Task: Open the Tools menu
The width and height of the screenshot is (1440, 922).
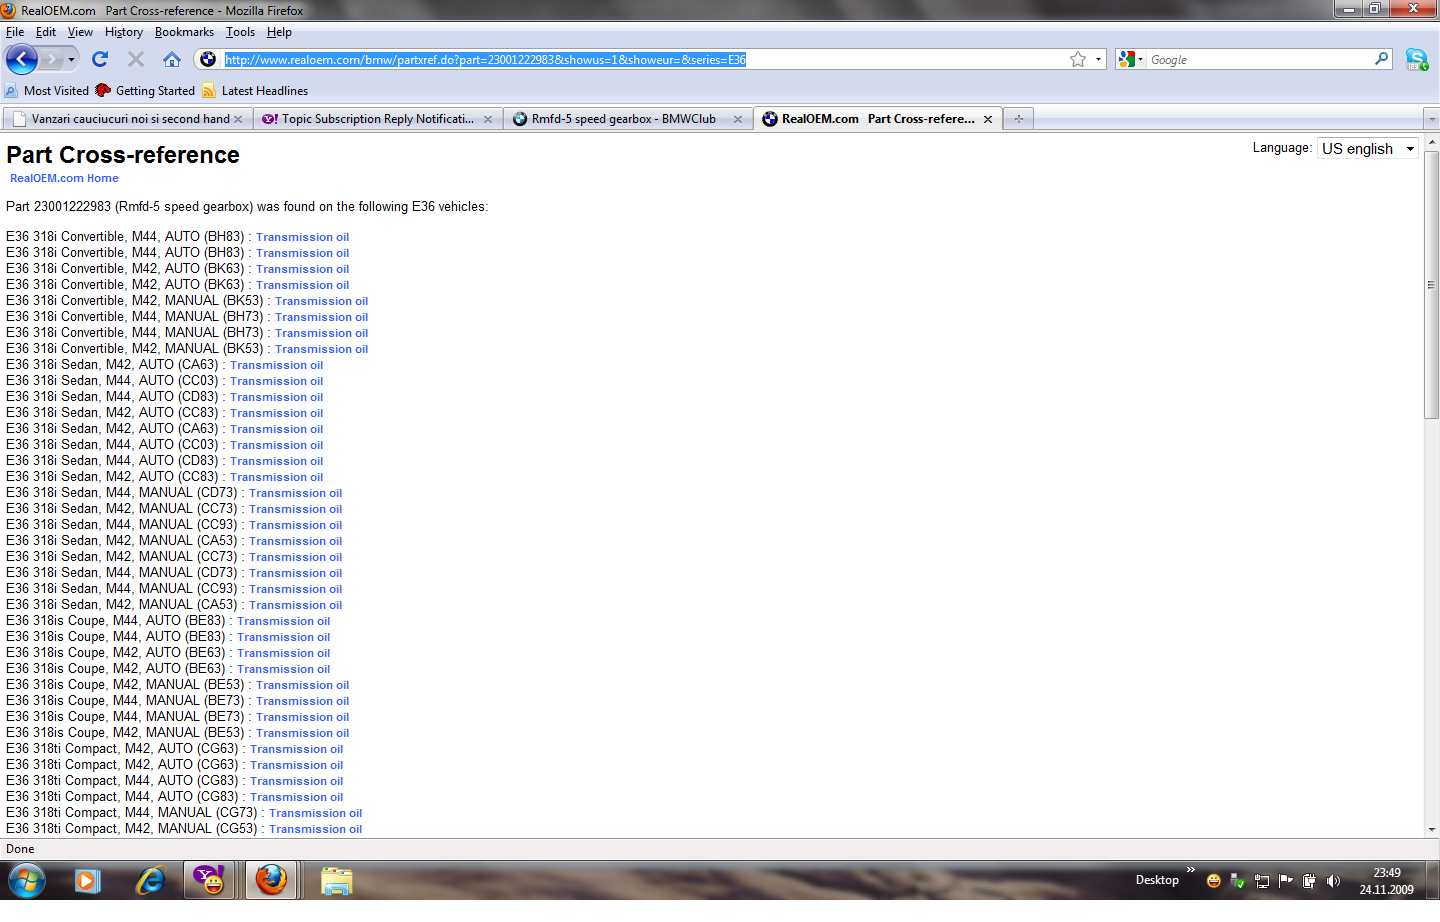Action: (240, 32)
